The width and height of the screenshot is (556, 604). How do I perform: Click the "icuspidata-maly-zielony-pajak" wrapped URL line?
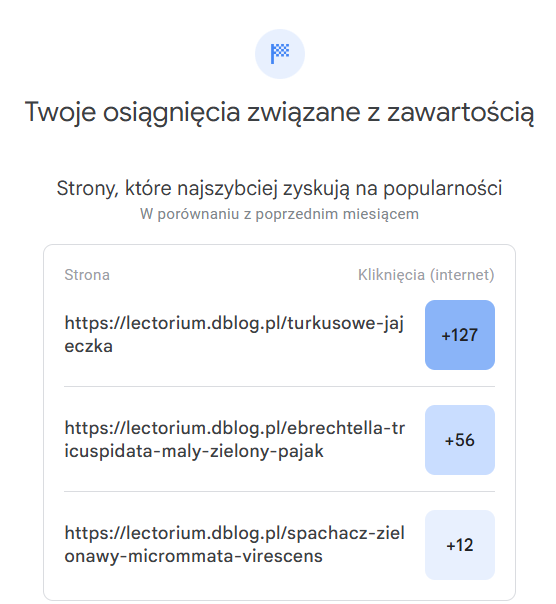point(194,451)
